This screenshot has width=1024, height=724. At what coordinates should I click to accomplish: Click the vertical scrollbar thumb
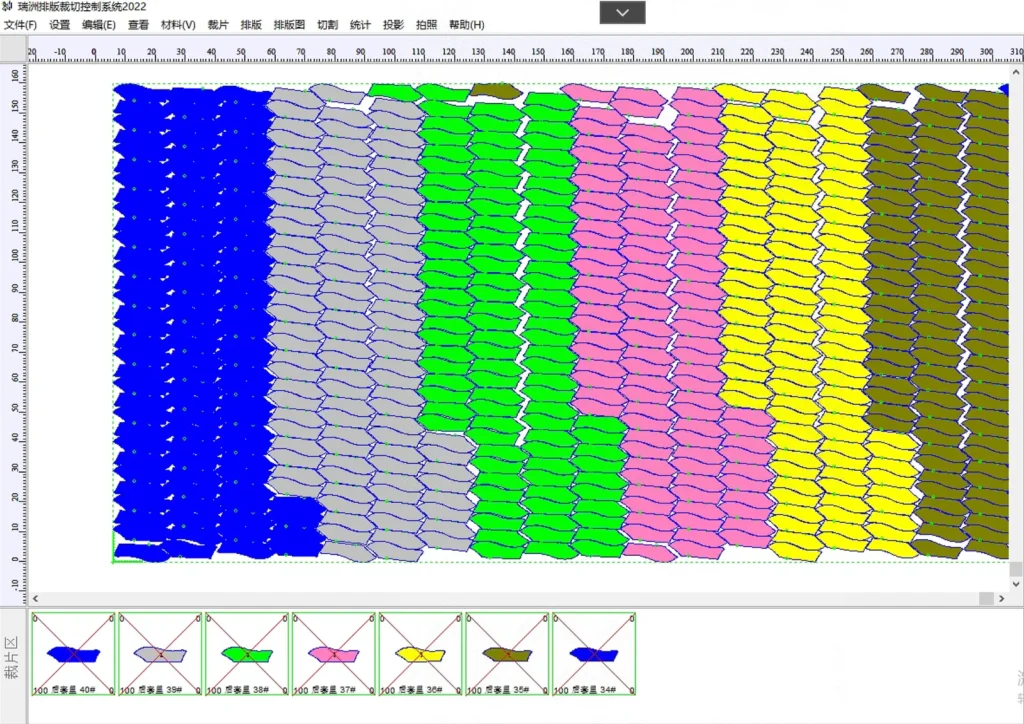coord(1016,569)
